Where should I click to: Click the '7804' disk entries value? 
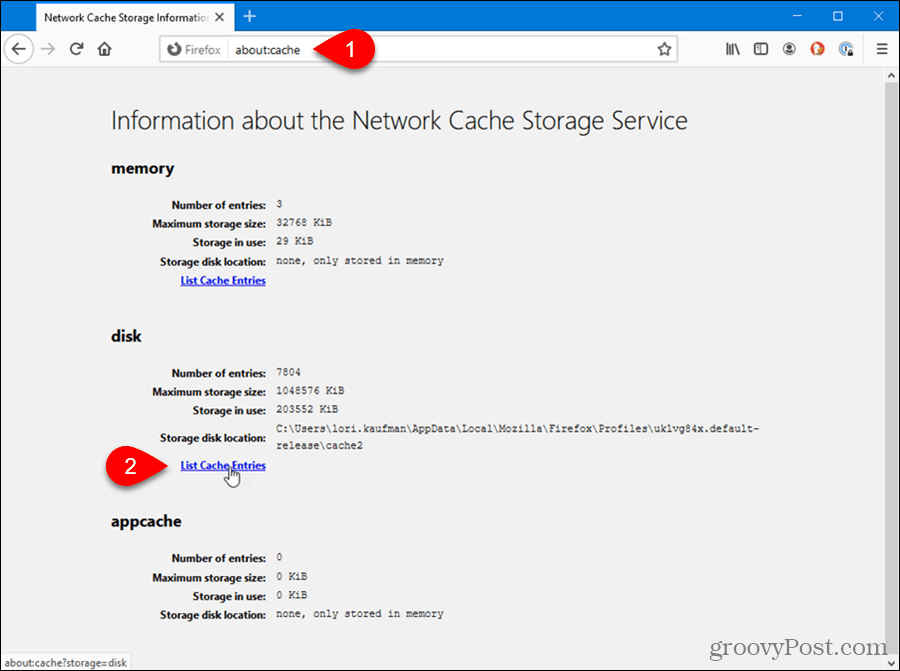pos(288,373)
